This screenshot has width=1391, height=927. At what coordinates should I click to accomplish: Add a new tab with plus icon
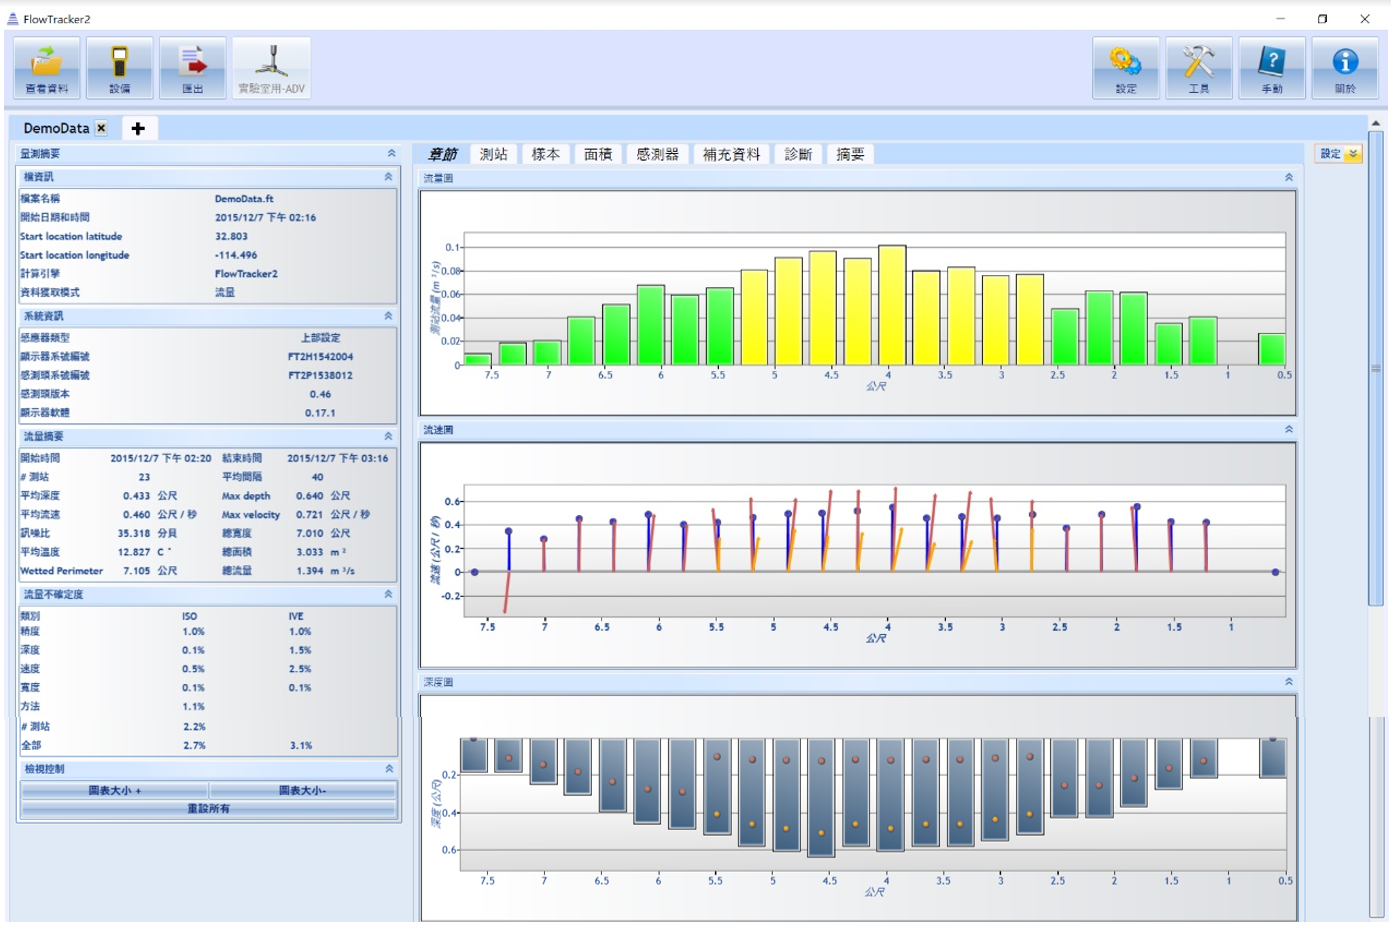pos(138,128)
